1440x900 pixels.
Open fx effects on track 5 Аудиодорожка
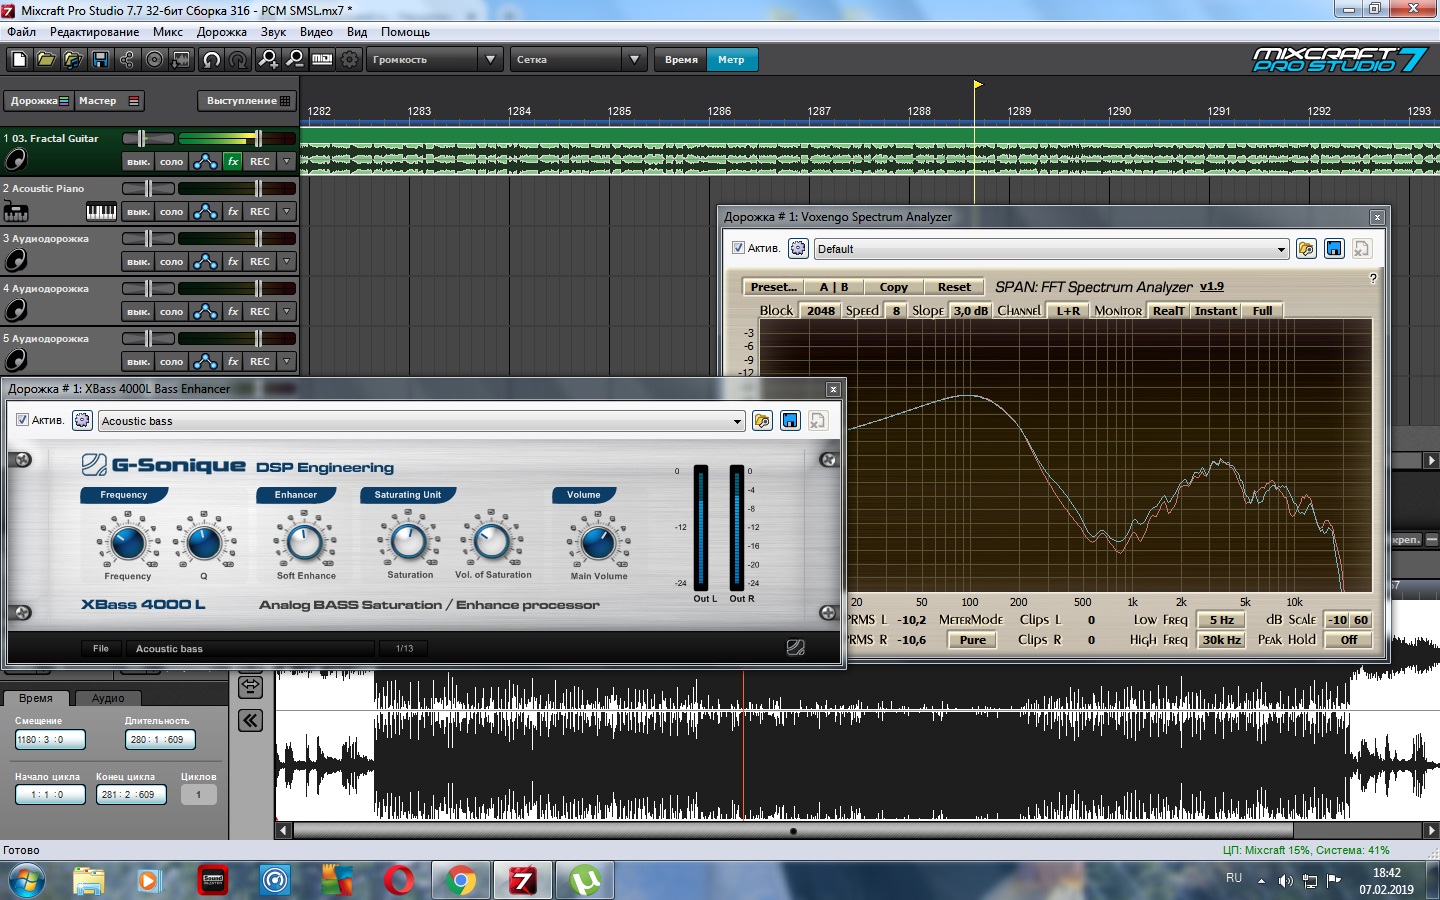coord(233,361)
